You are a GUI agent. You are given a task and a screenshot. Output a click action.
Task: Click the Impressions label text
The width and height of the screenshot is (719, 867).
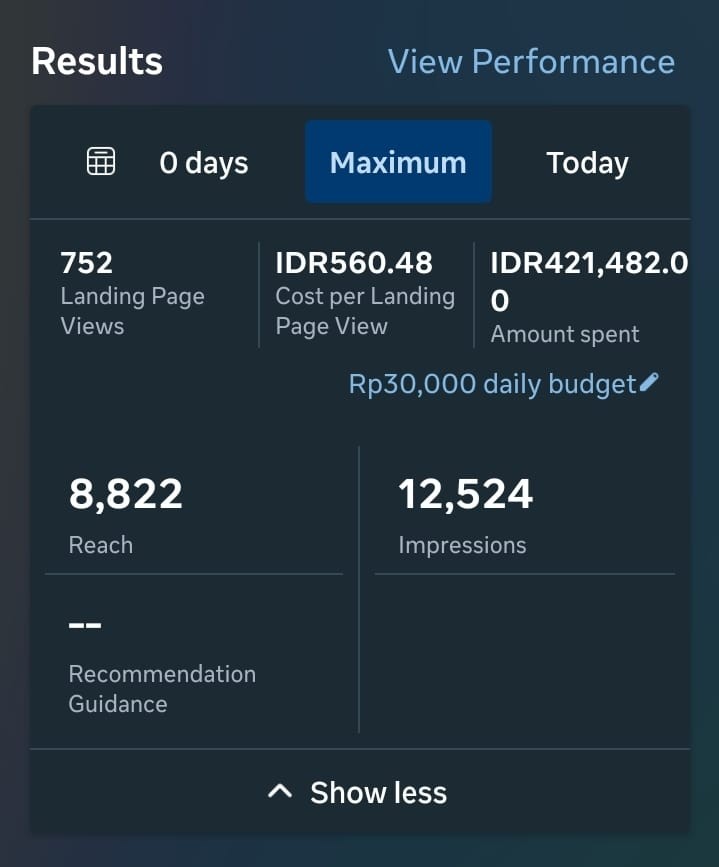(x=462, y=545)
